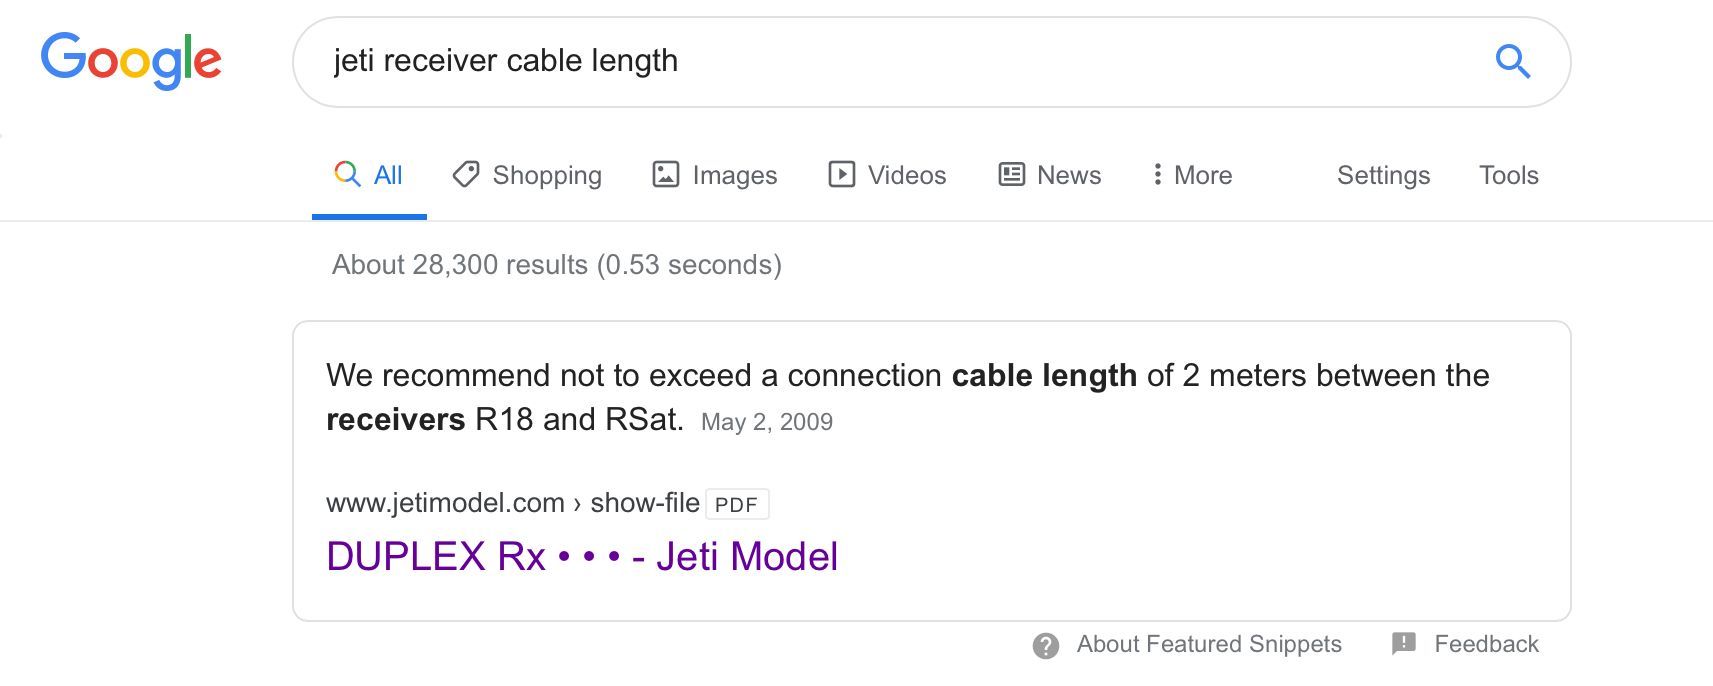
Task: Click the blue search magnifier icon
Action: pyautogui.click(x=1512, y=62)
